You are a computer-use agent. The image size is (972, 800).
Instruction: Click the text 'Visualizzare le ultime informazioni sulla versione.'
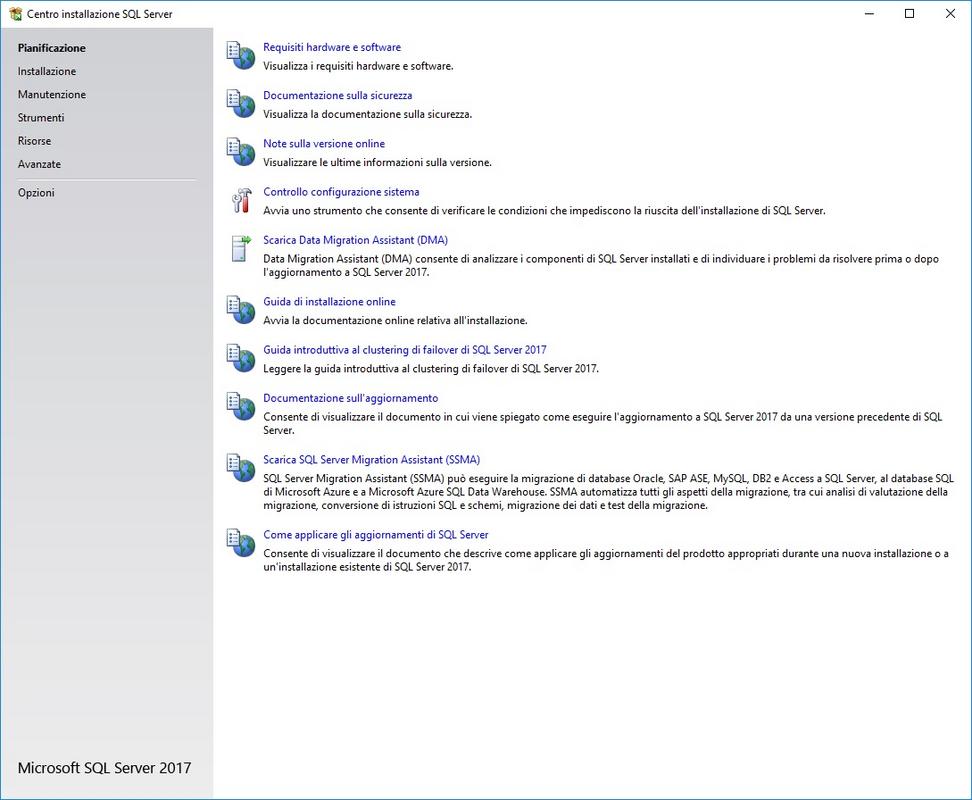(378, 162)
